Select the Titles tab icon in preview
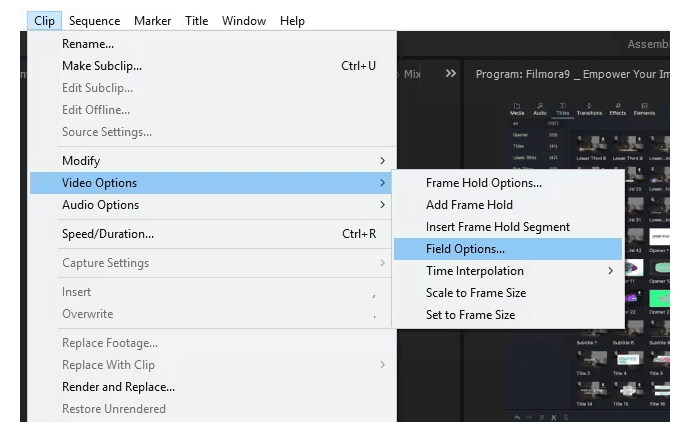The image size is (691, 433). click(x=563, y=108)
